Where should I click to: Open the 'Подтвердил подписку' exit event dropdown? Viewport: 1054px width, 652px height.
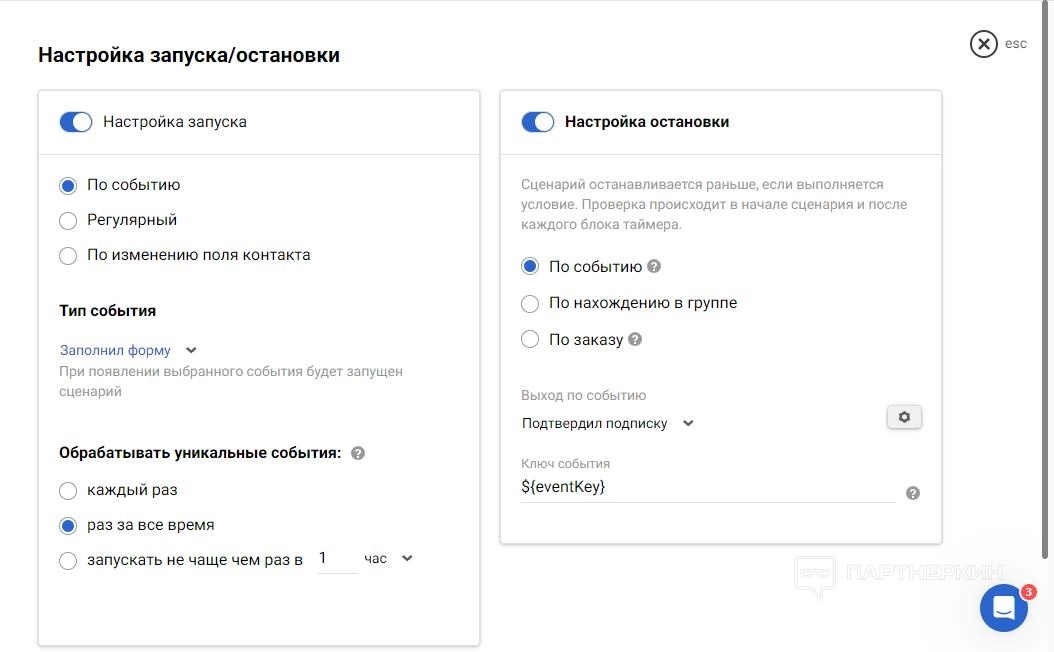point(607,423)
